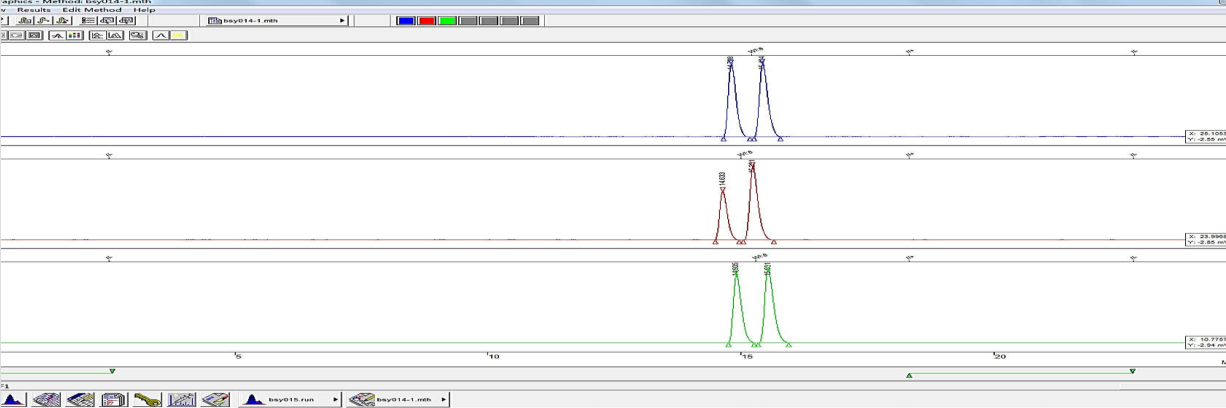Viewport: 1226px width, 408px height.
Task: Open the Help menu
Action: [144, 10]
